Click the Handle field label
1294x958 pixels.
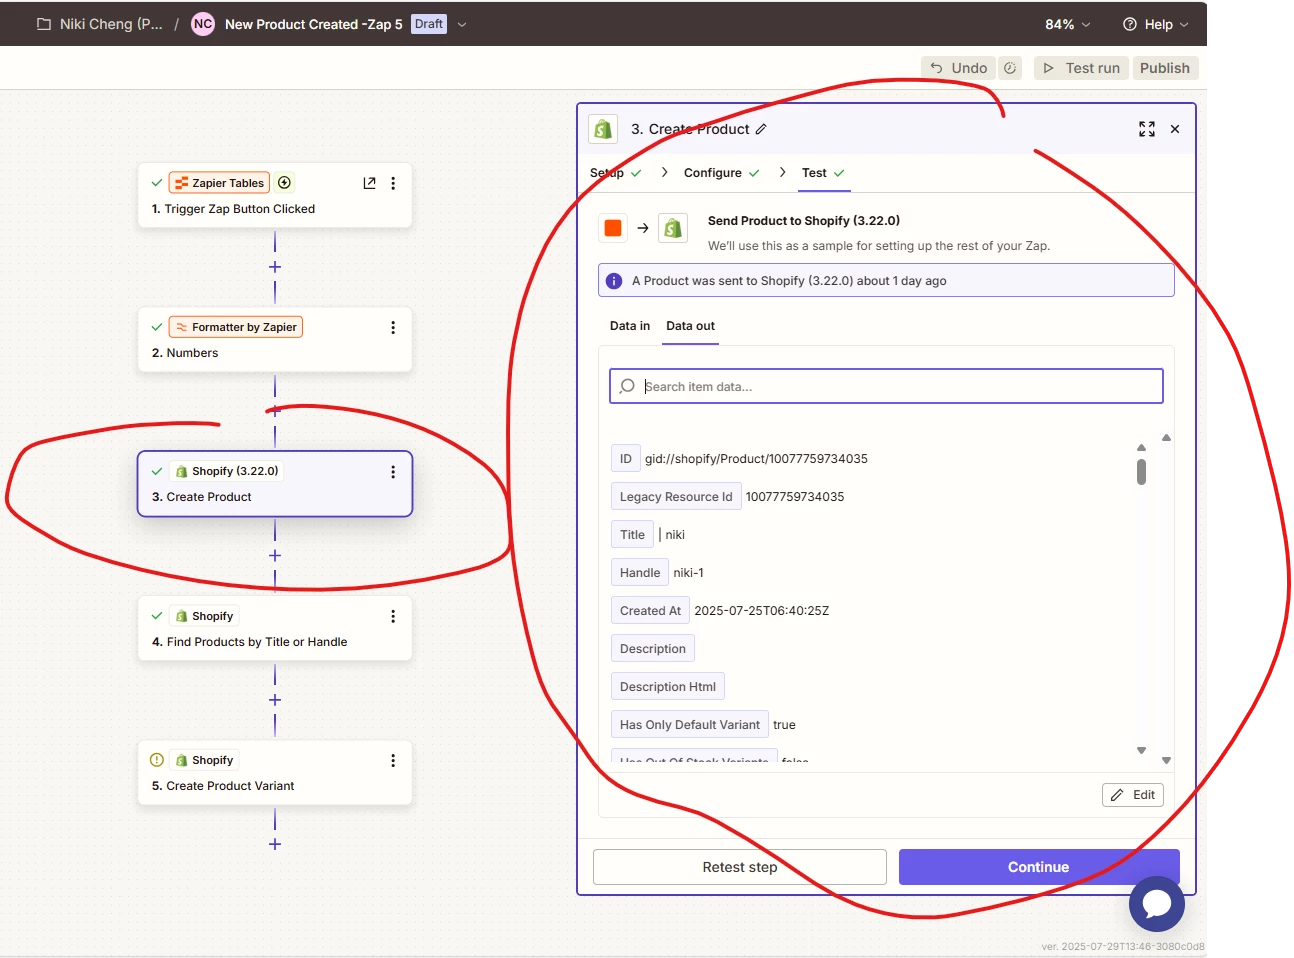(640, 573)
